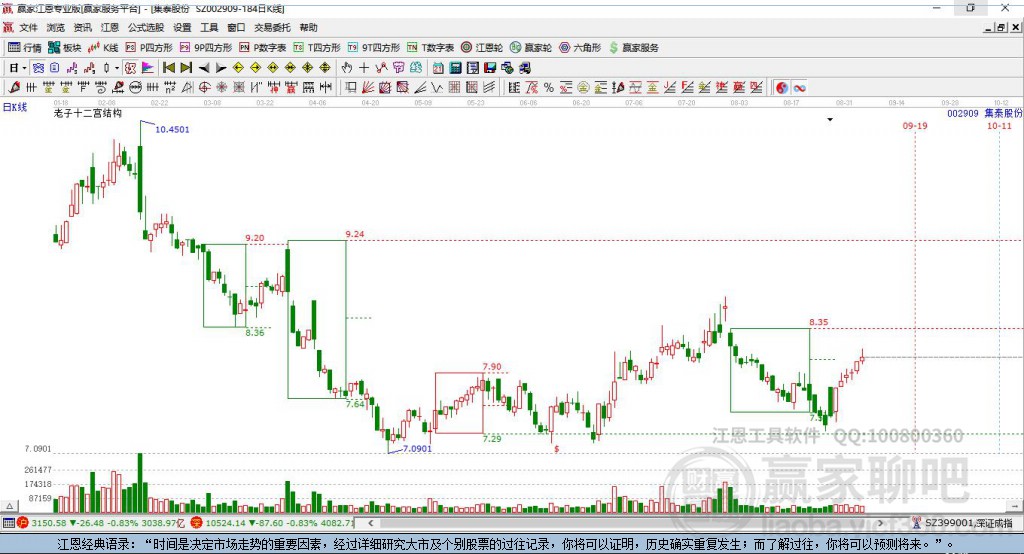Click the 日K线 chart label
This screenshot has height=554, width=1024.
point(15,107)
